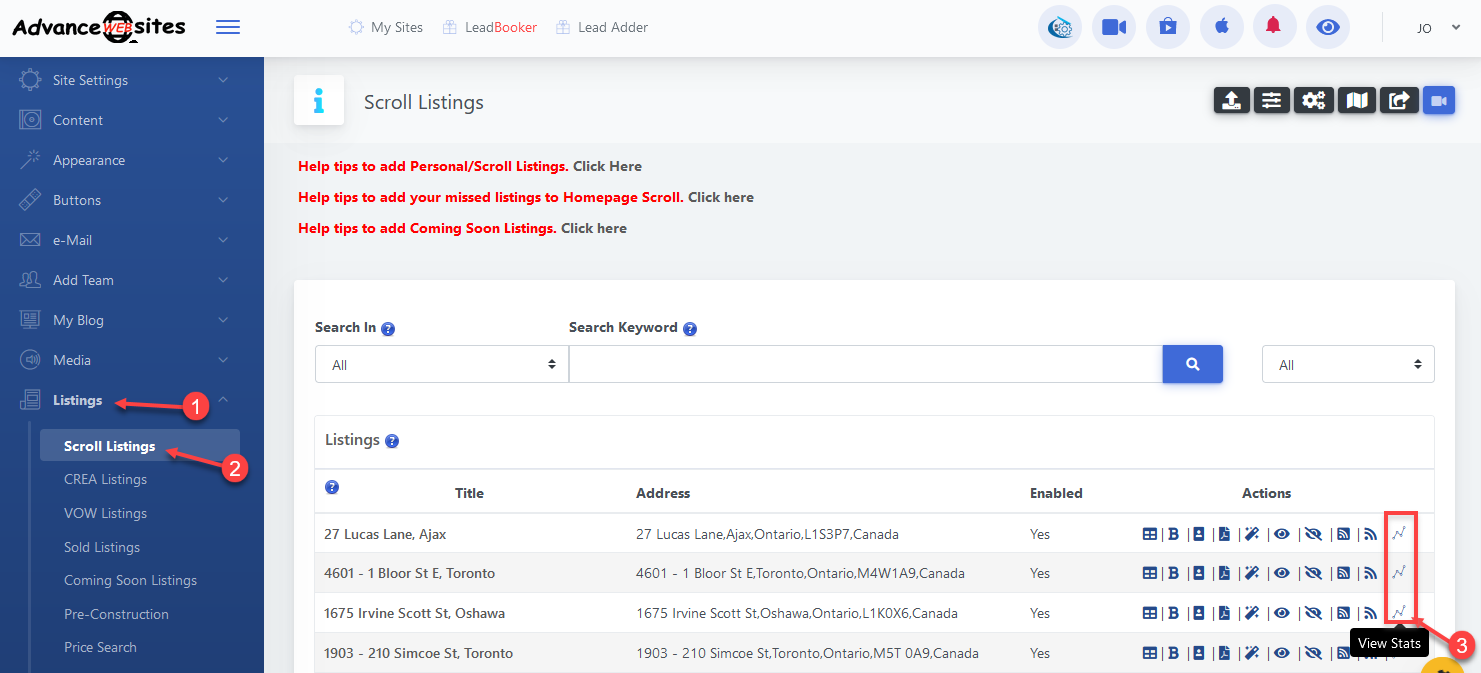Viewport: 1481px width, 673px height.
Task: Toggle the hamburger sidebar menu button
Action: pyautogui.click(x=228, y=27)
